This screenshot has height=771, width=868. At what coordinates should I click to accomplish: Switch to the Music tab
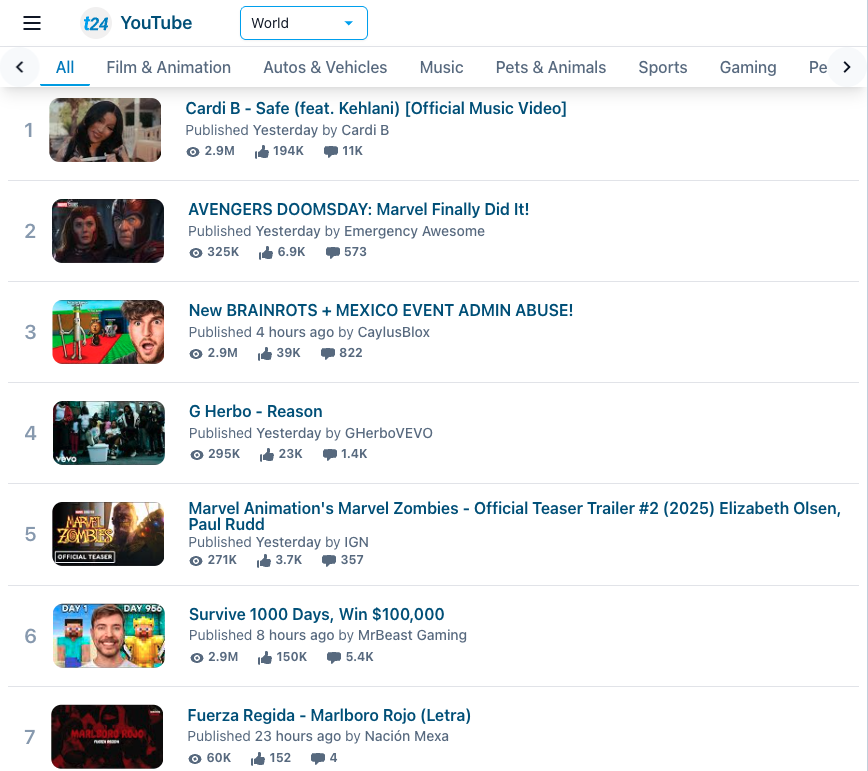[x=441, y=68]
